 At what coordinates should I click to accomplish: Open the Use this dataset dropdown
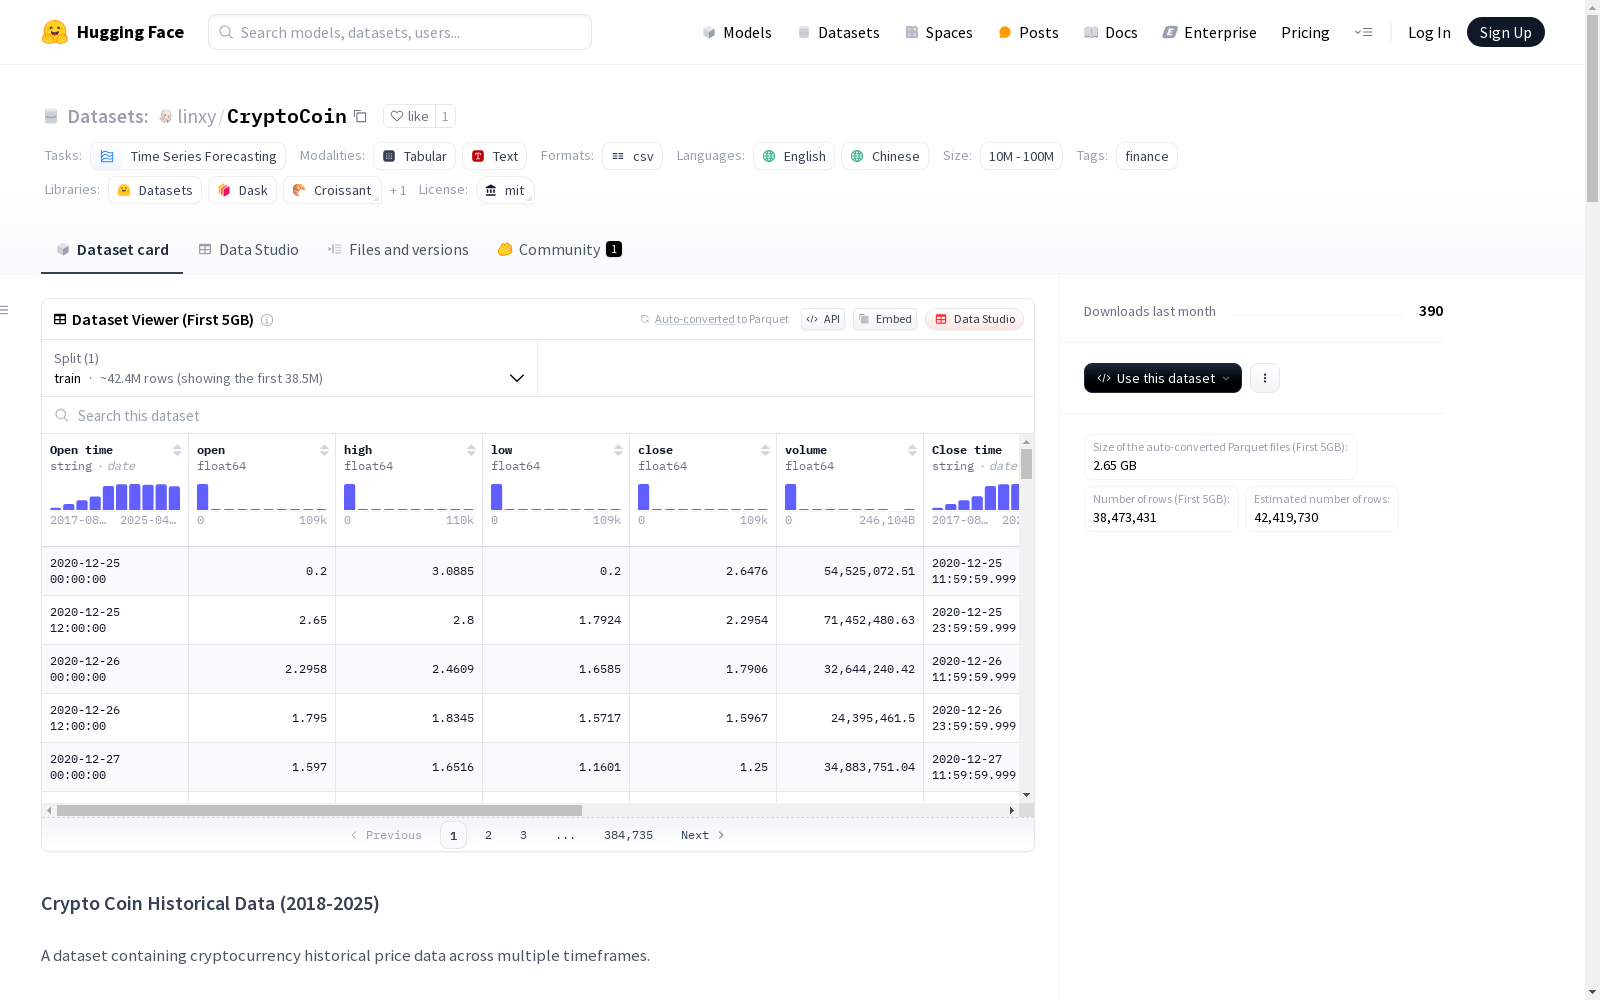tap(1163, 378)
